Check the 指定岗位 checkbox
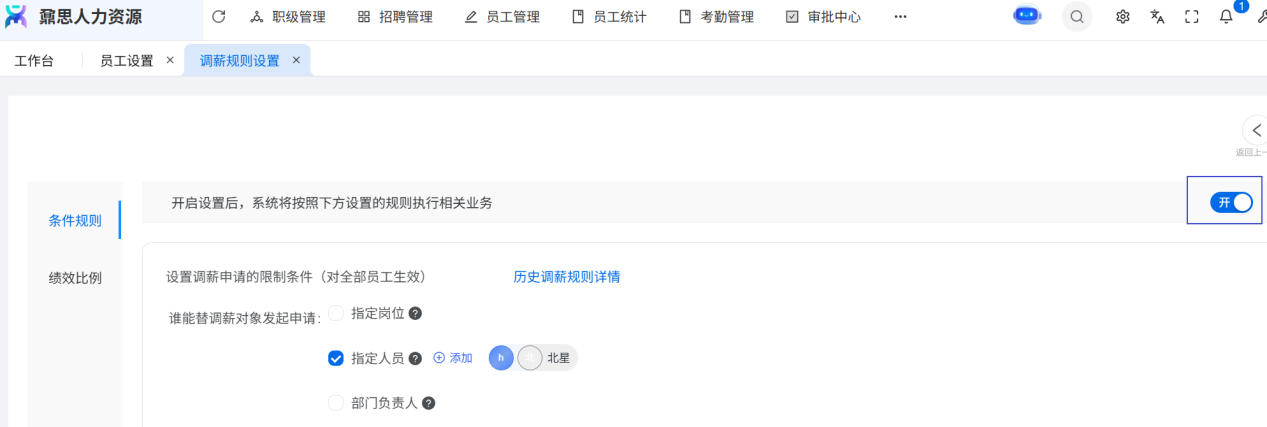The image size is (1267, 427). pos(336,313)
